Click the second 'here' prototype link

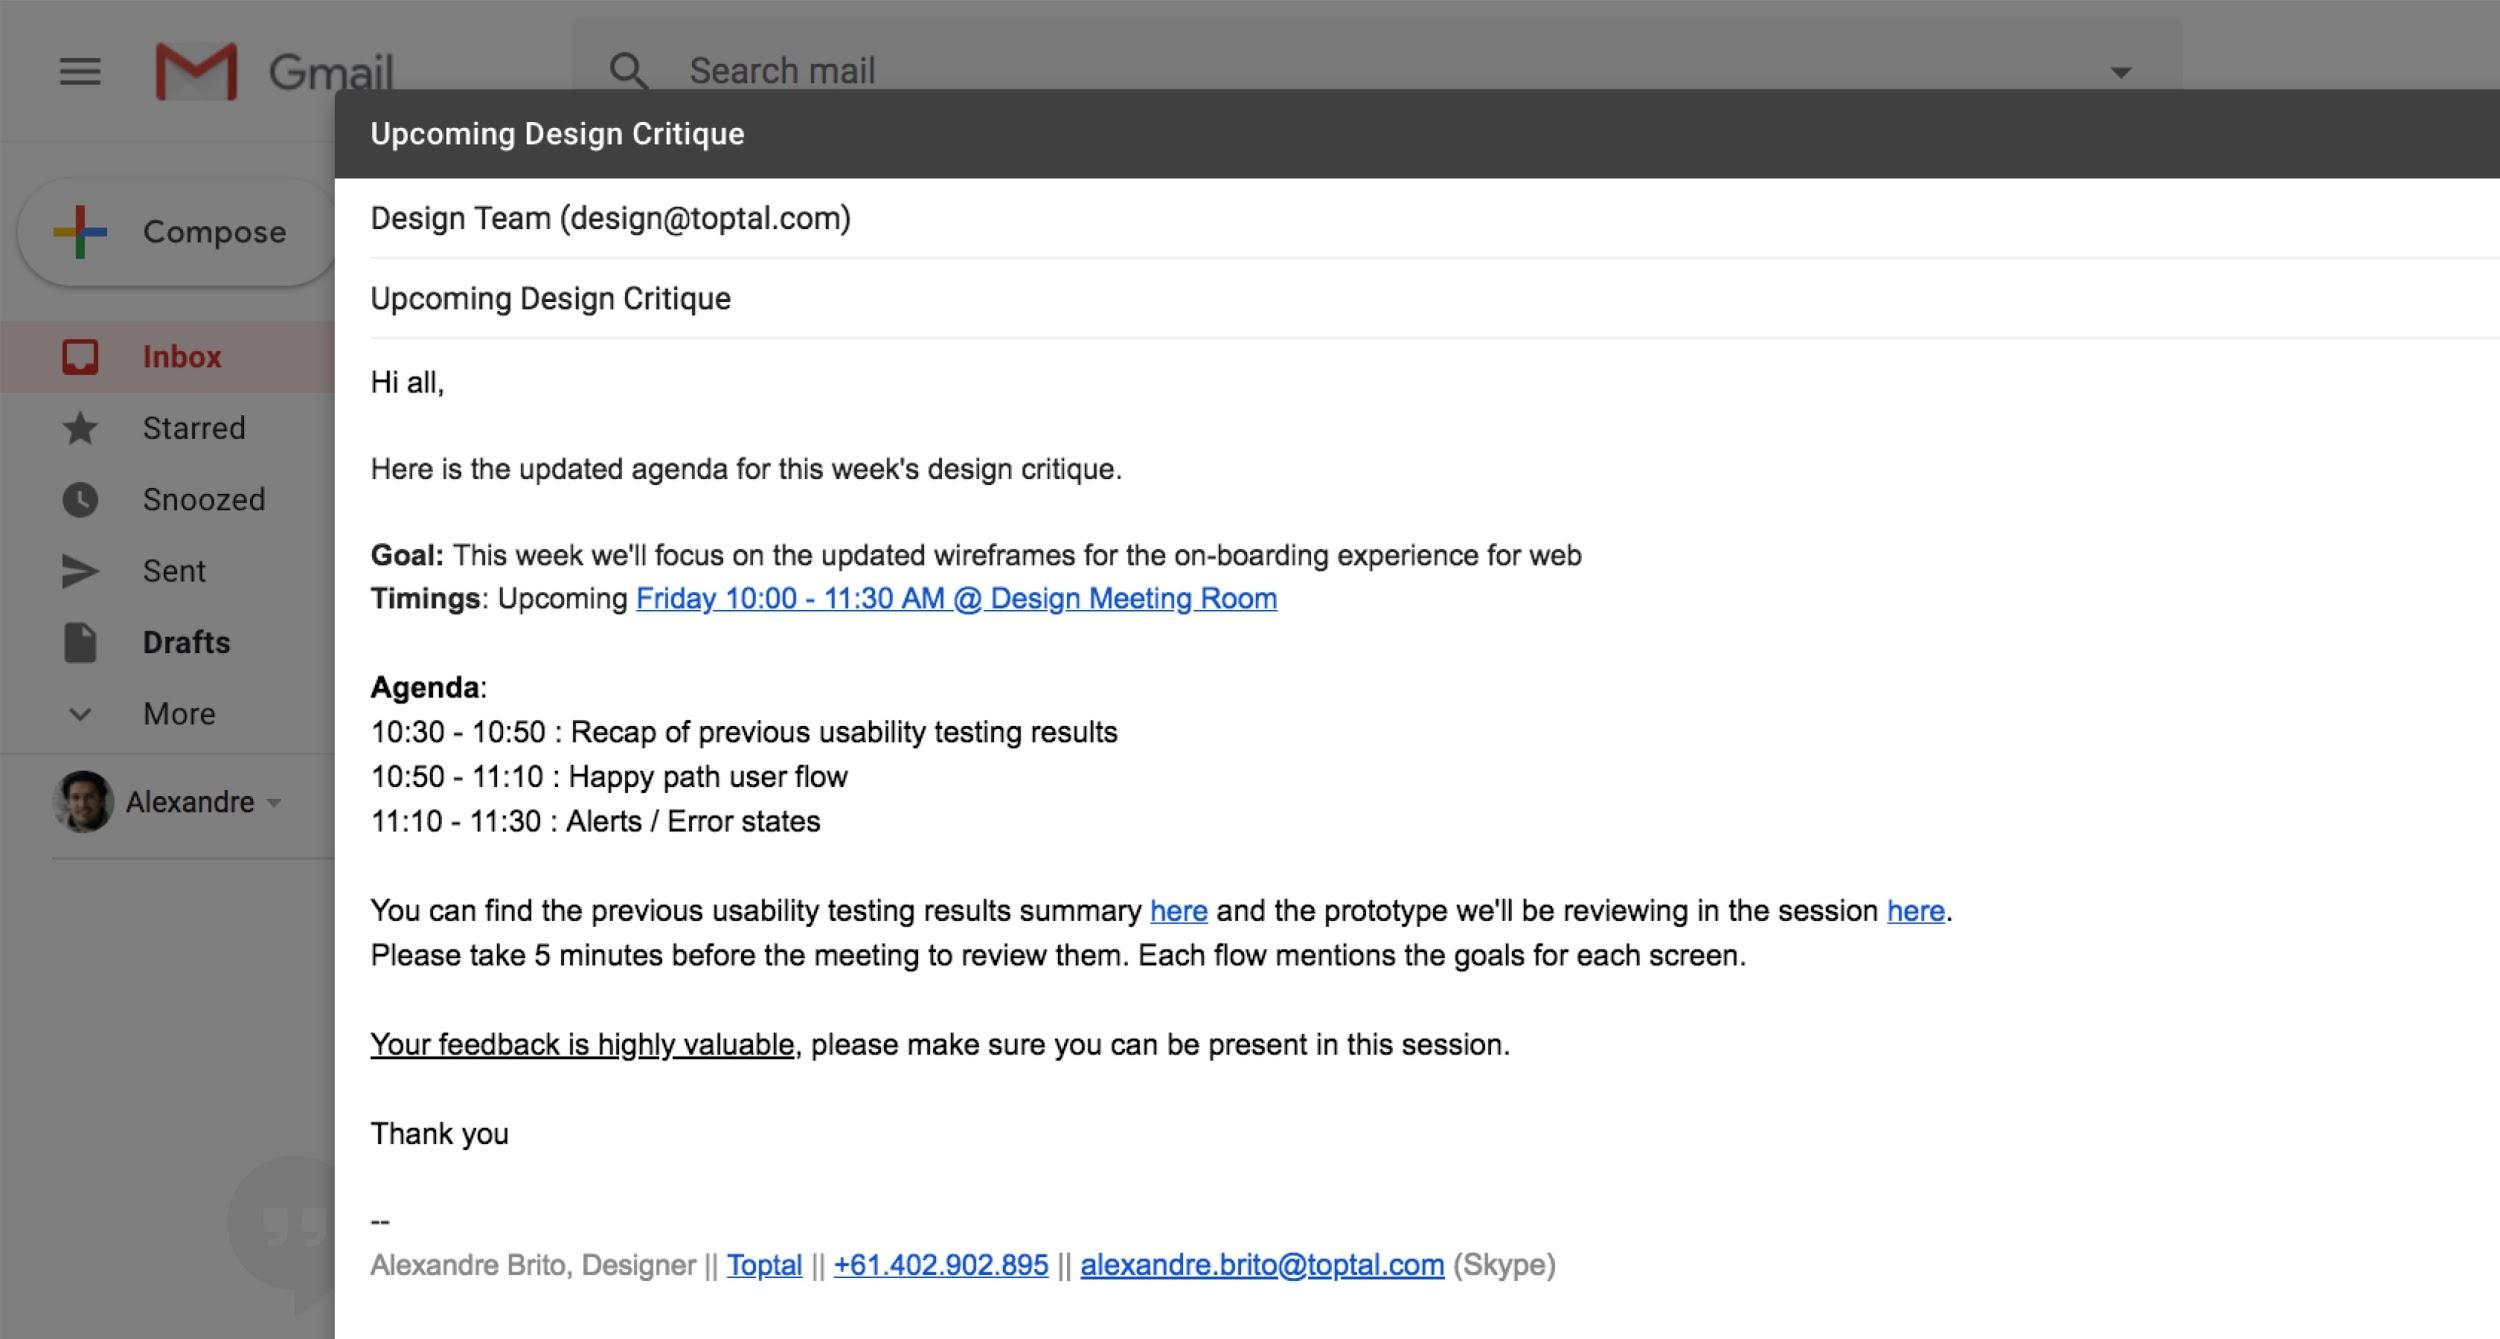(x=1915, y=909)
